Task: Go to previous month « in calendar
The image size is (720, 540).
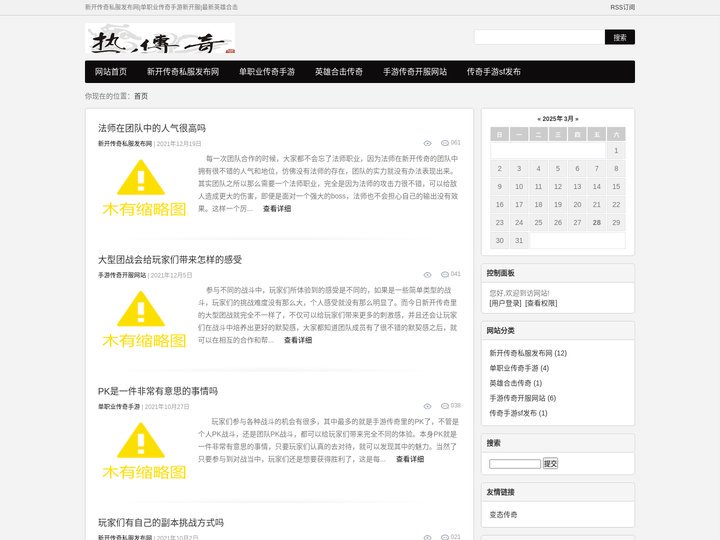Action: (x=539, y=119)
